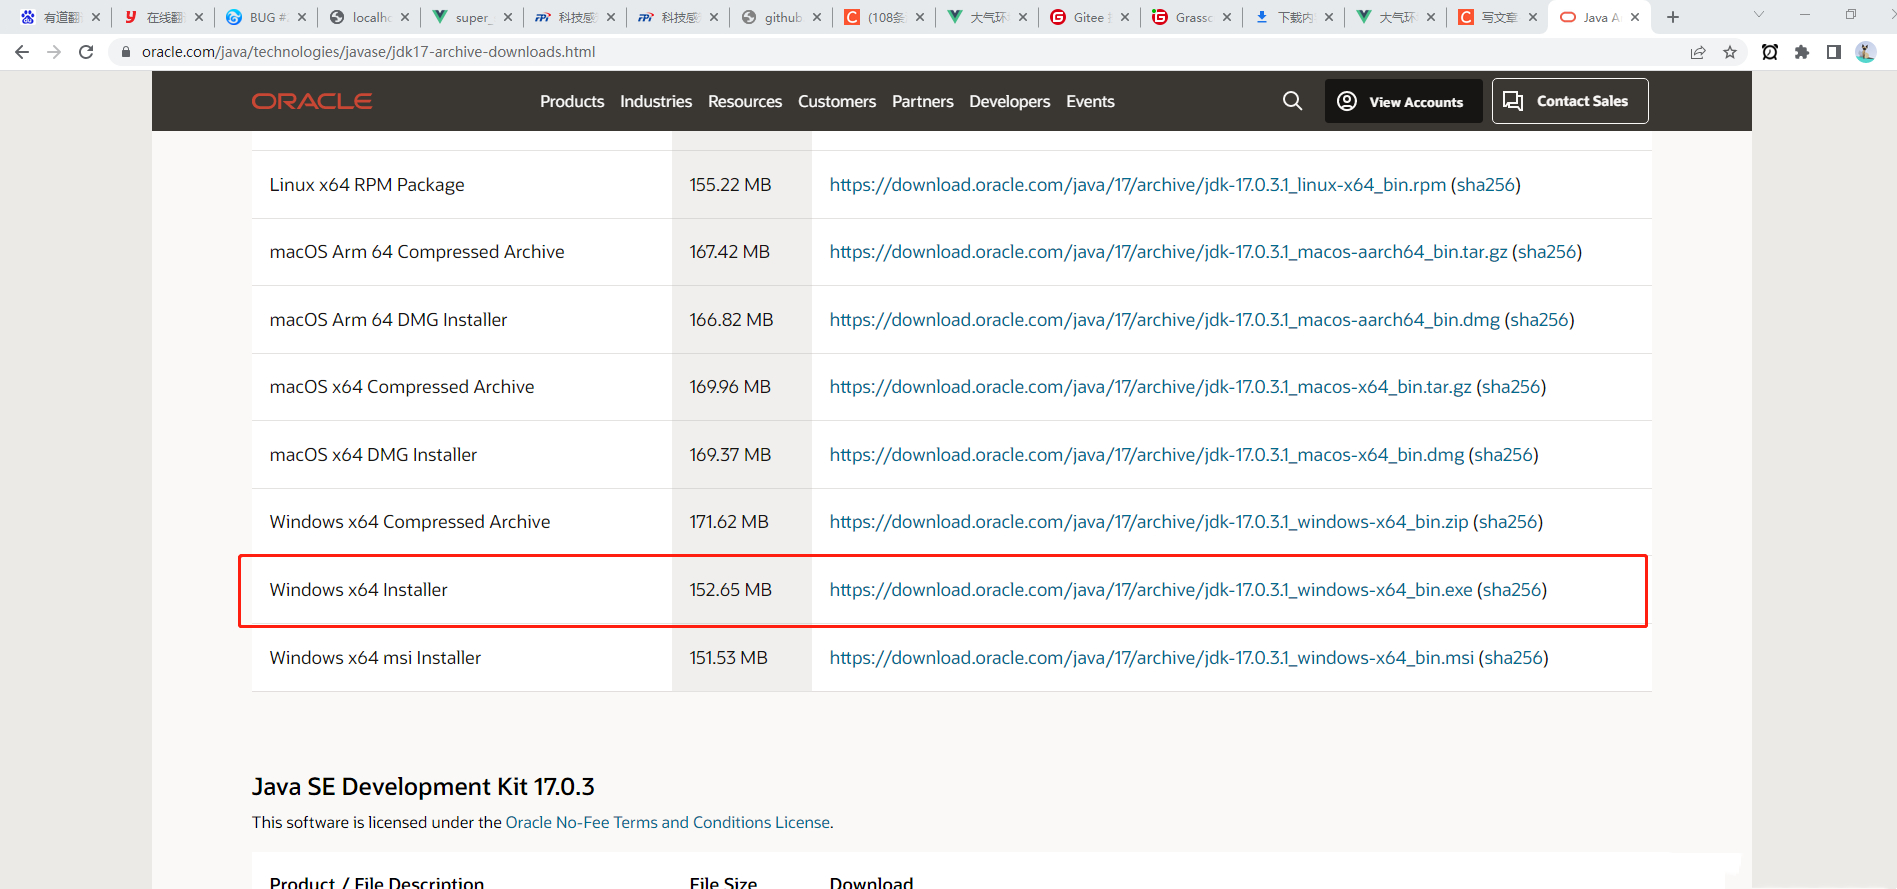Close the localhost tab
Screen dimensions: 1897x889
click(405, 17)
